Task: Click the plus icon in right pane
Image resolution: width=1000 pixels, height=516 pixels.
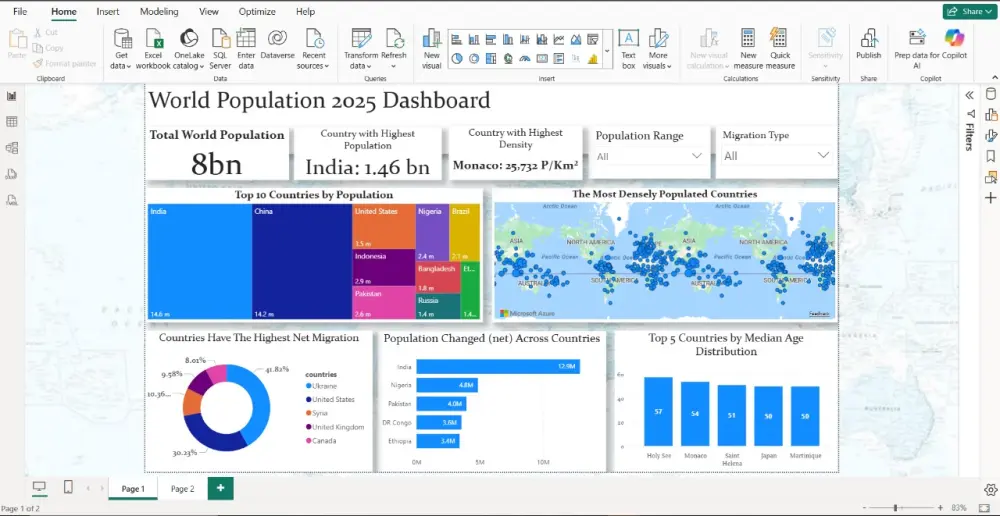Action: coord(990,198)
